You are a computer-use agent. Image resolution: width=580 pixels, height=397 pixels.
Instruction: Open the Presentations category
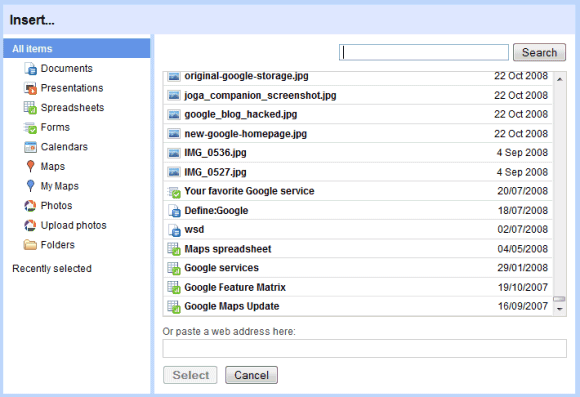pyautogui.click(x=72, y=88)
